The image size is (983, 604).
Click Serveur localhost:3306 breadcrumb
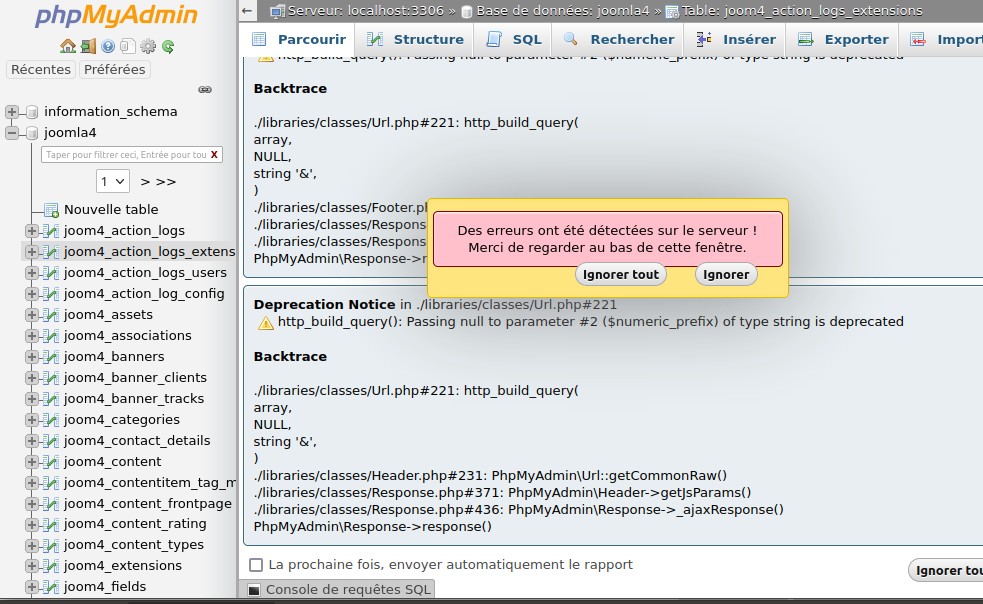(365, 11)
